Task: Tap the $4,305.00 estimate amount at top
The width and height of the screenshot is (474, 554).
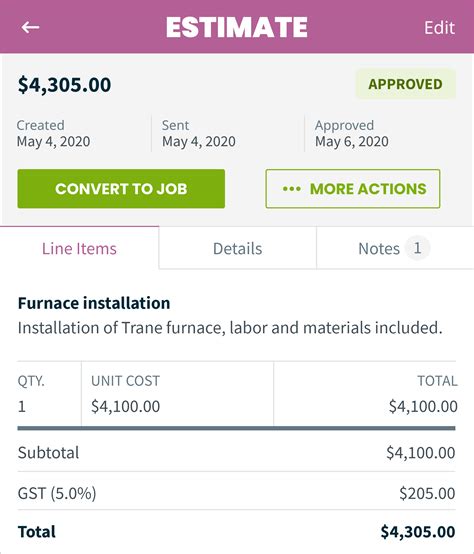Action: pyautogui.click(x=65, y=85)
